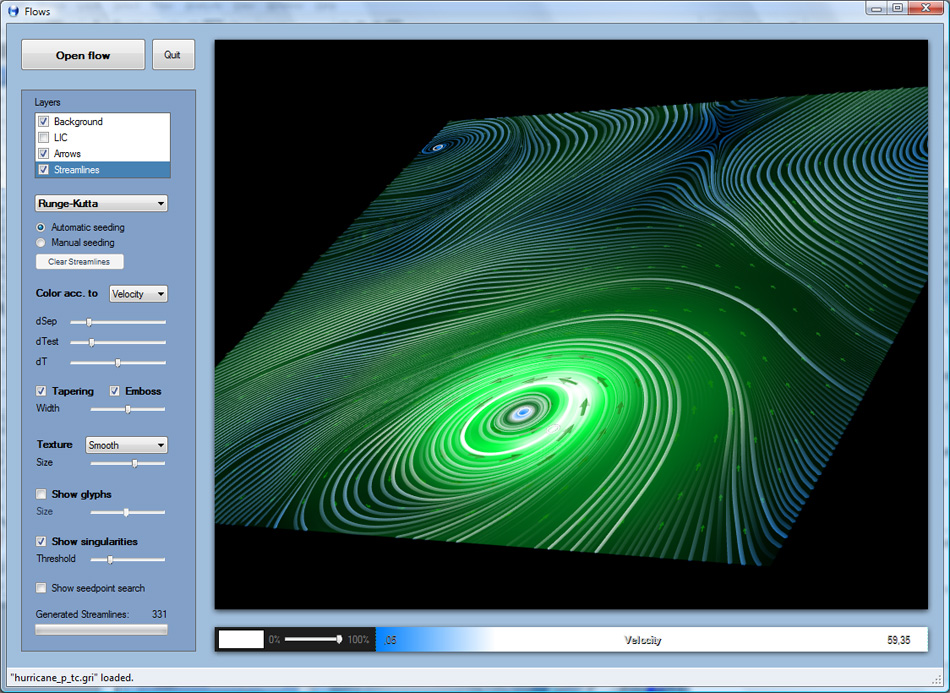The height and width of the screenshot is (693, 950).
Task: Enable the Show glyphs checkbox
Action: 41,494
